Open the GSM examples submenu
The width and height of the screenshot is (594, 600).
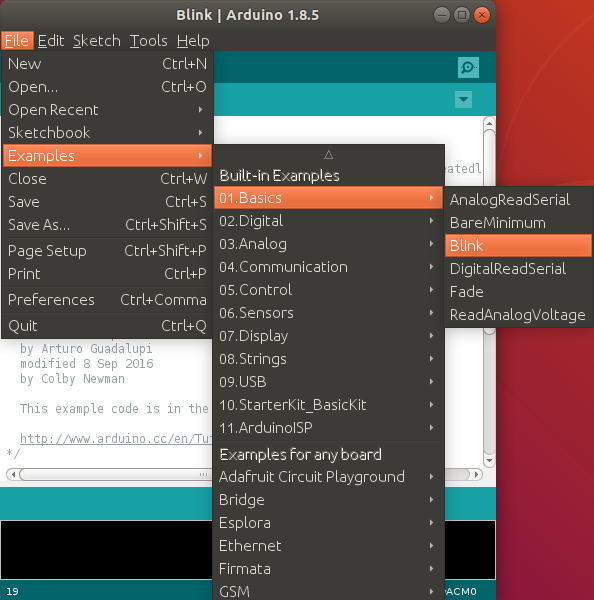(328, 591)
